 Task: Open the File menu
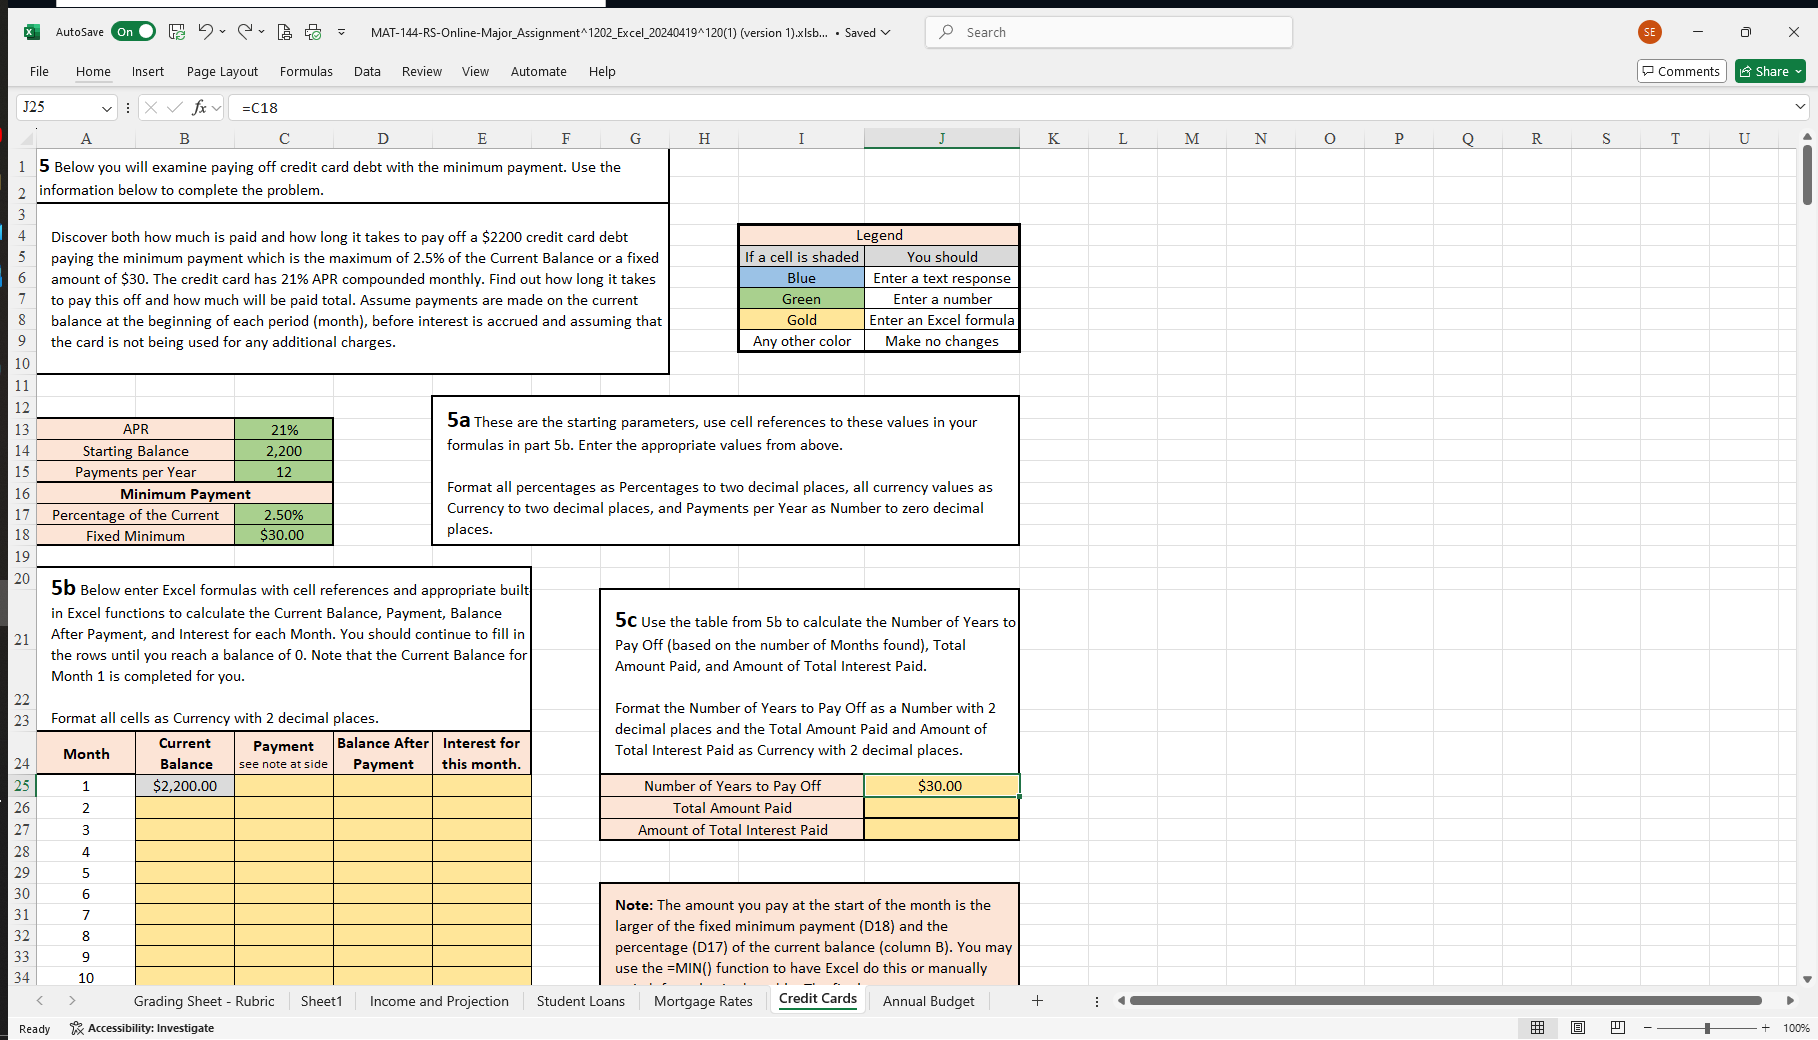click(x=39, y=71)
